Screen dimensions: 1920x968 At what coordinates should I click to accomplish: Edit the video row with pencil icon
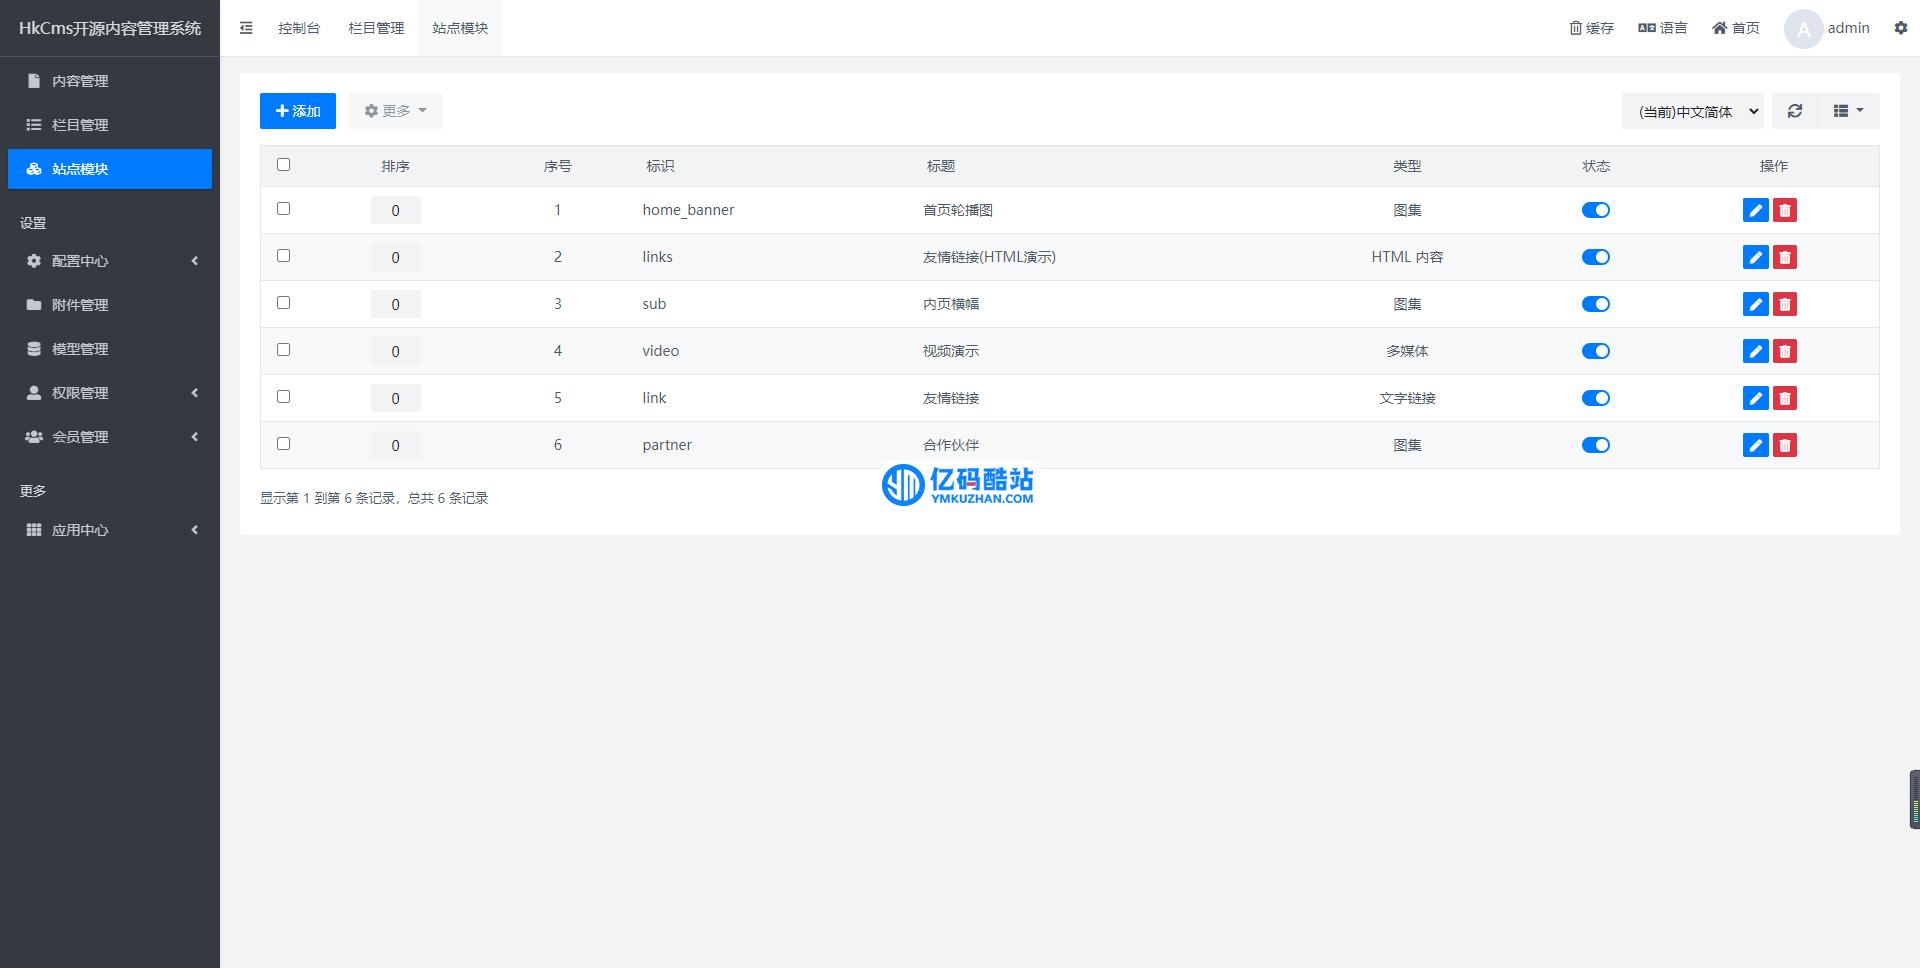pyautogui.click(x=1755, y=351)
